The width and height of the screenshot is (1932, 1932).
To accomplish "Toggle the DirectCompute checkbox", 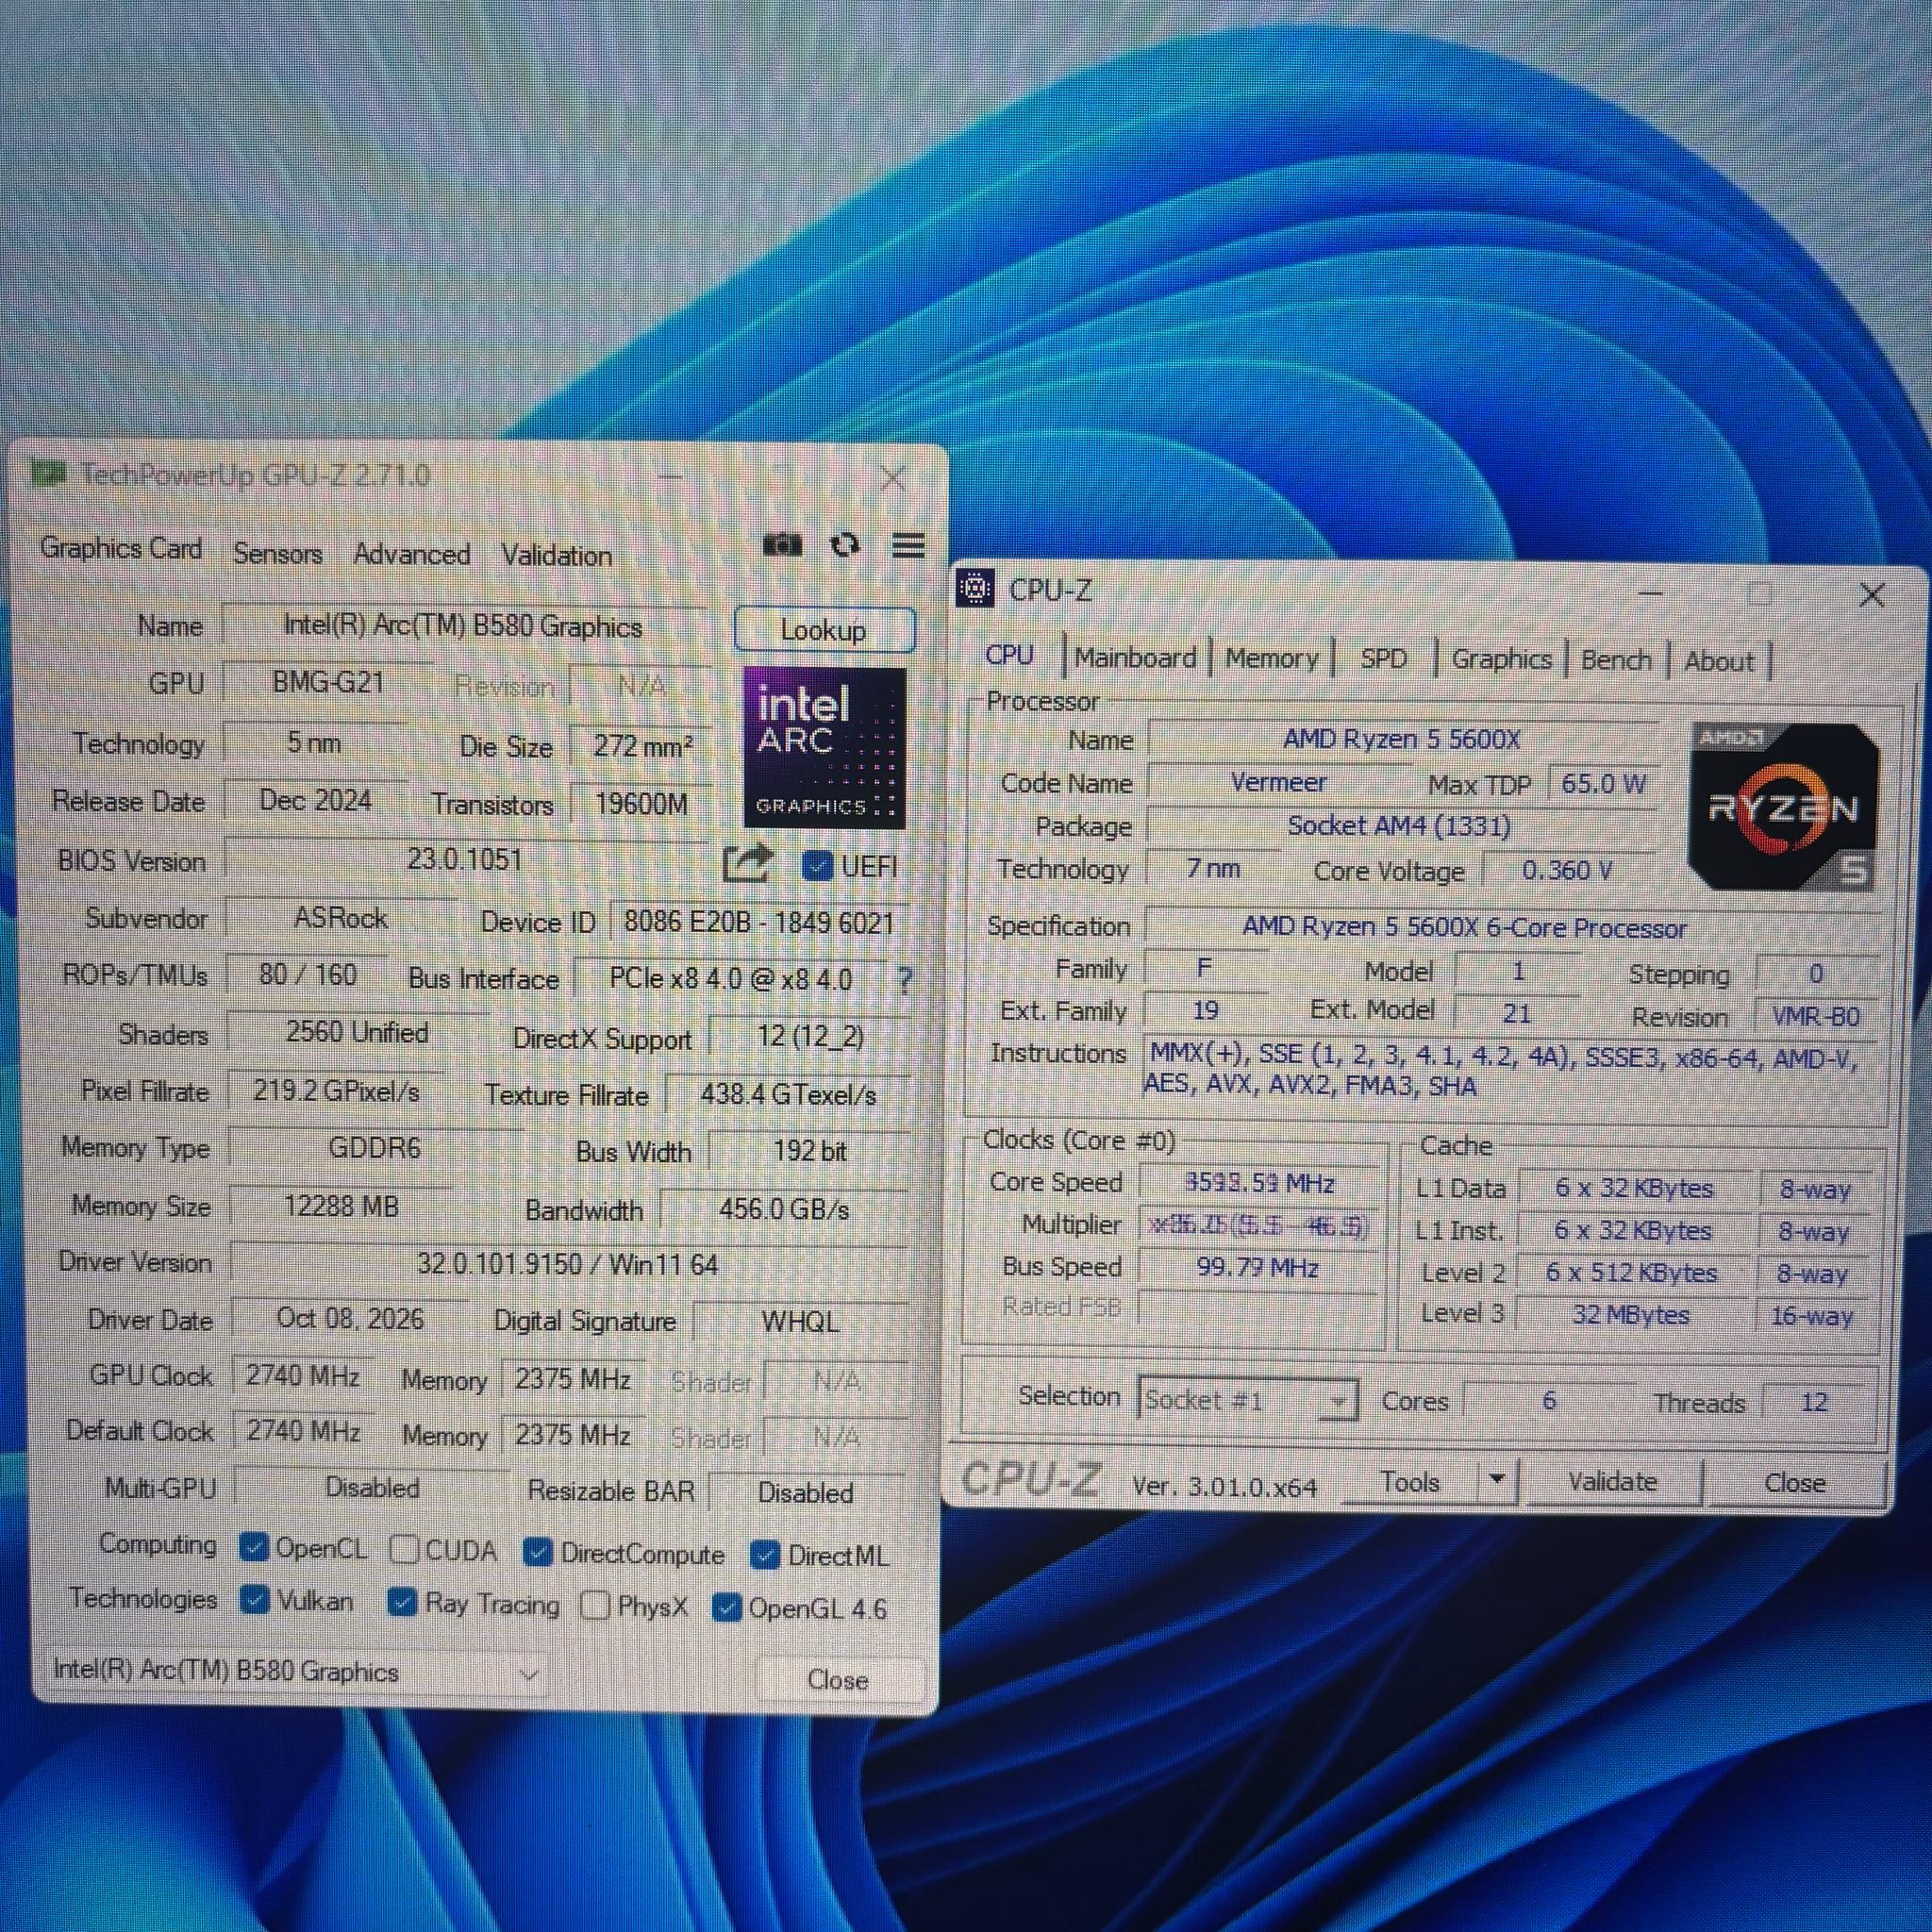I will [537, 1552].
